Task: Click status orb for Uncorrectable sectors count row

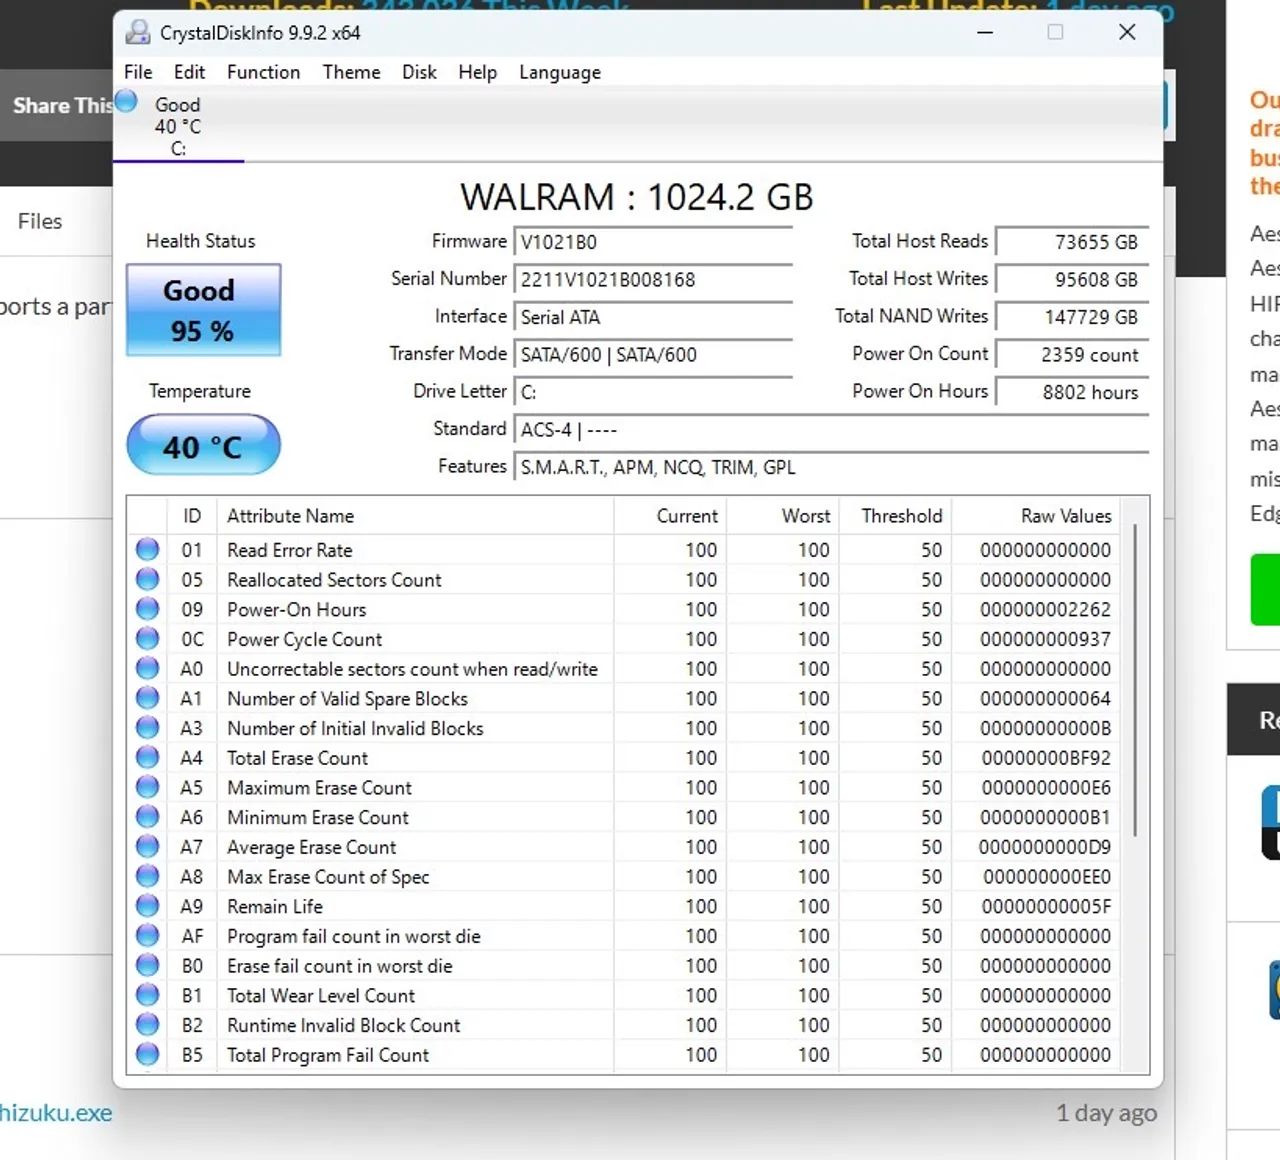Action: [x=147, y=668]
